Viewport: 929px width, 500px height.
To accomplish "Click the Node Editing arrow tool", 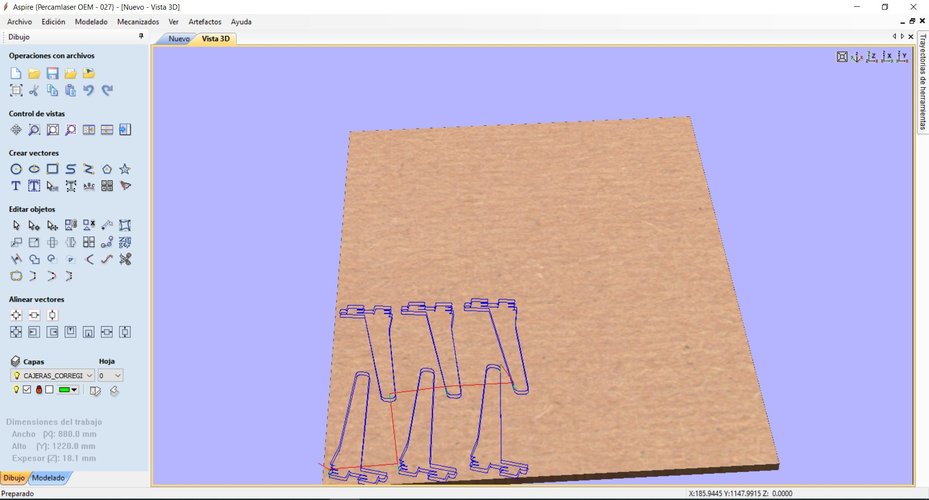I will point(34,225).
